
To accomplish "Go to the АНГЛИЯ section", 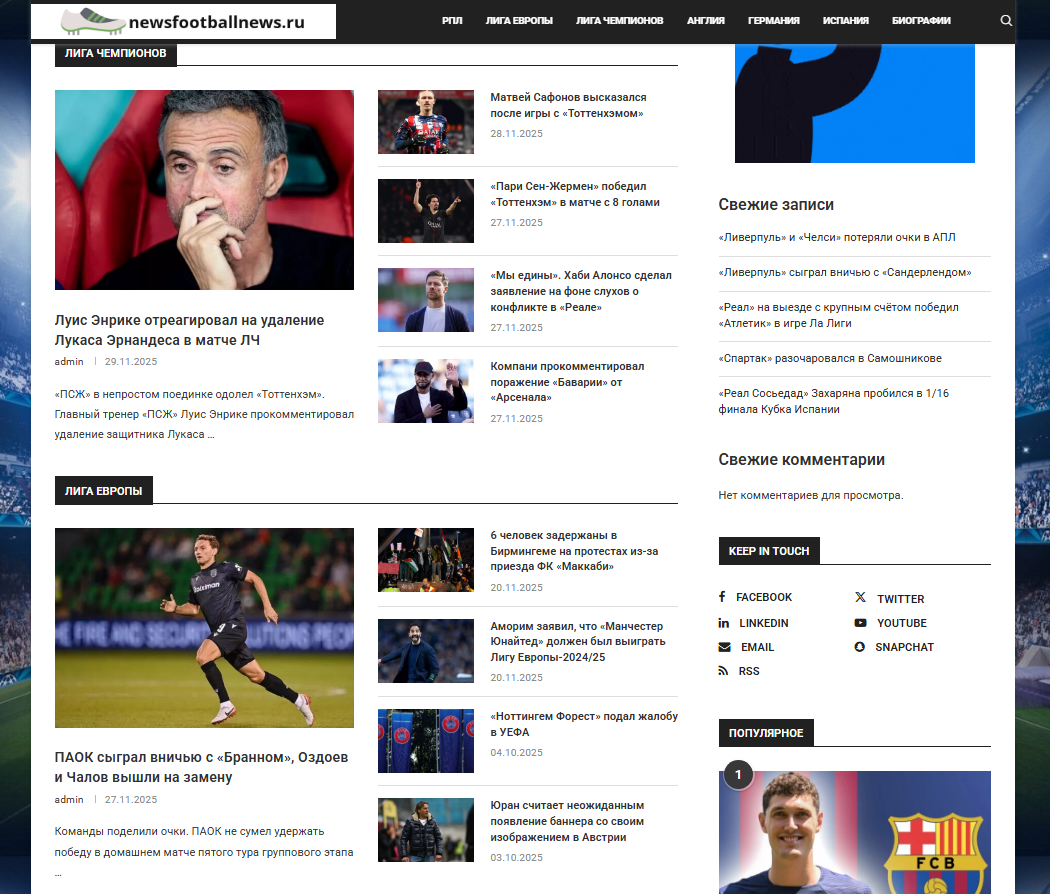I will (706, 21).
